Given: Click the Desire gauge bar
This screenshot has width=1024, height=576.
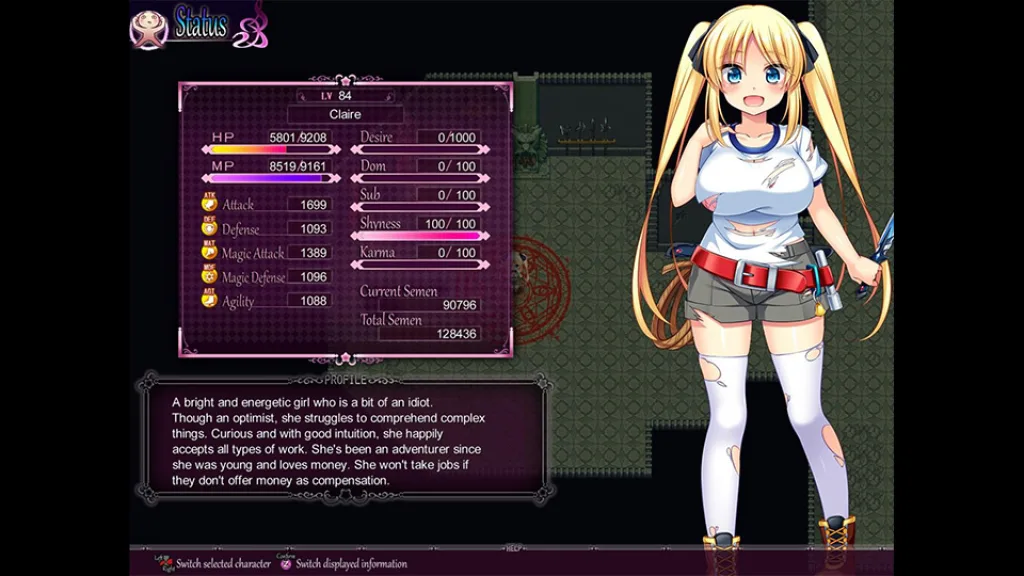Looking at the screenshot, I should tap(420, 150).
